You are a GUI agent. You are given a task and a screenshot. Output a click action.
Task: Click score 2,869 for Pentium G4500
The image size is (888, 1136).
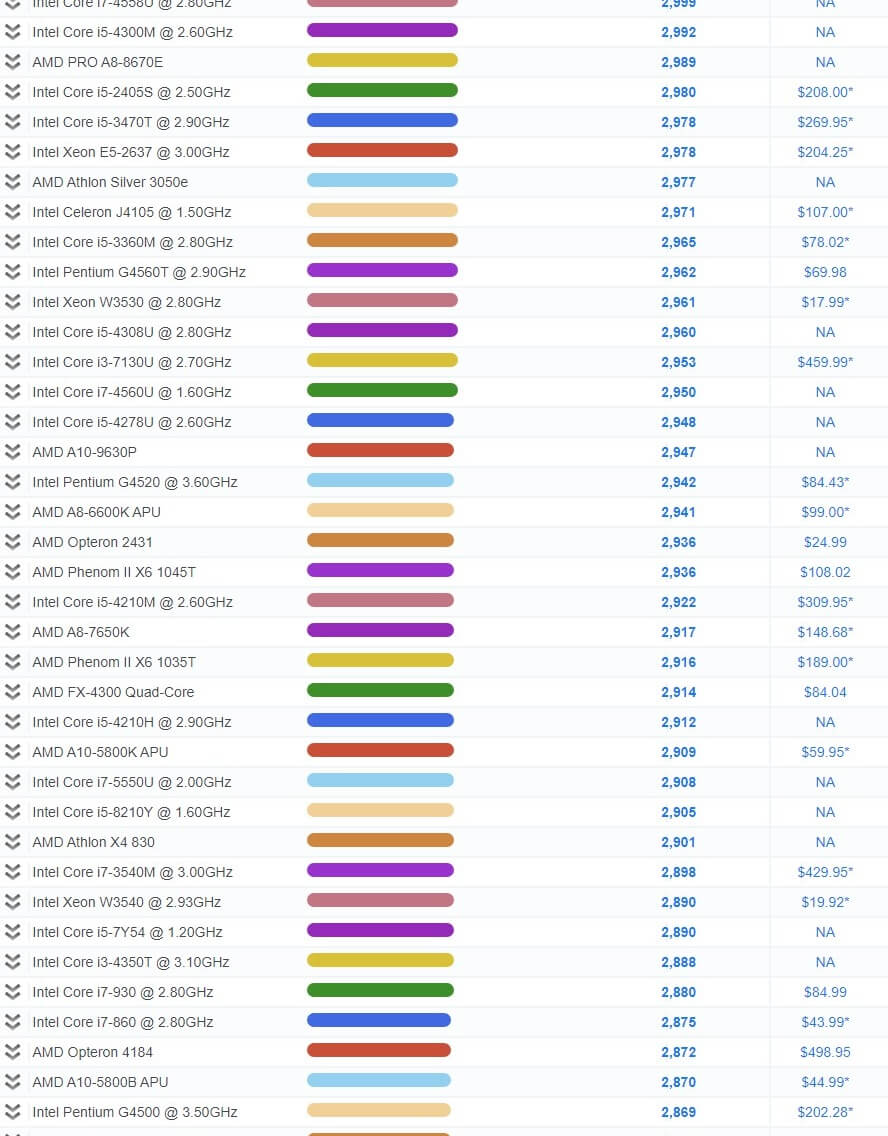click(678, 1112)
